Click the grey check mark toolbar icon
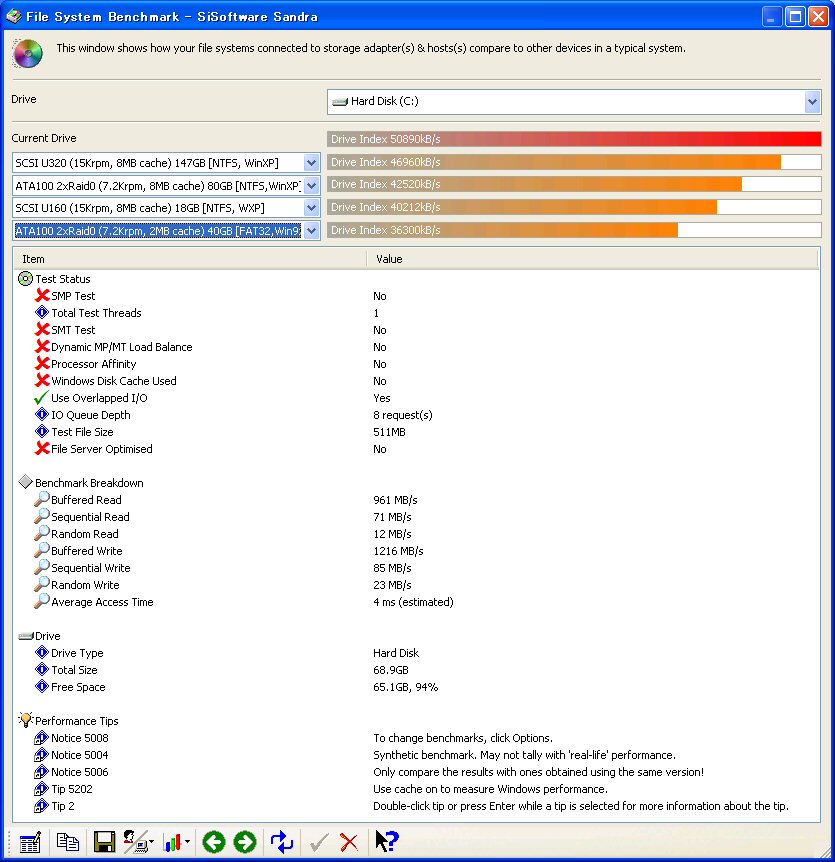 click(x=319, y=842)
